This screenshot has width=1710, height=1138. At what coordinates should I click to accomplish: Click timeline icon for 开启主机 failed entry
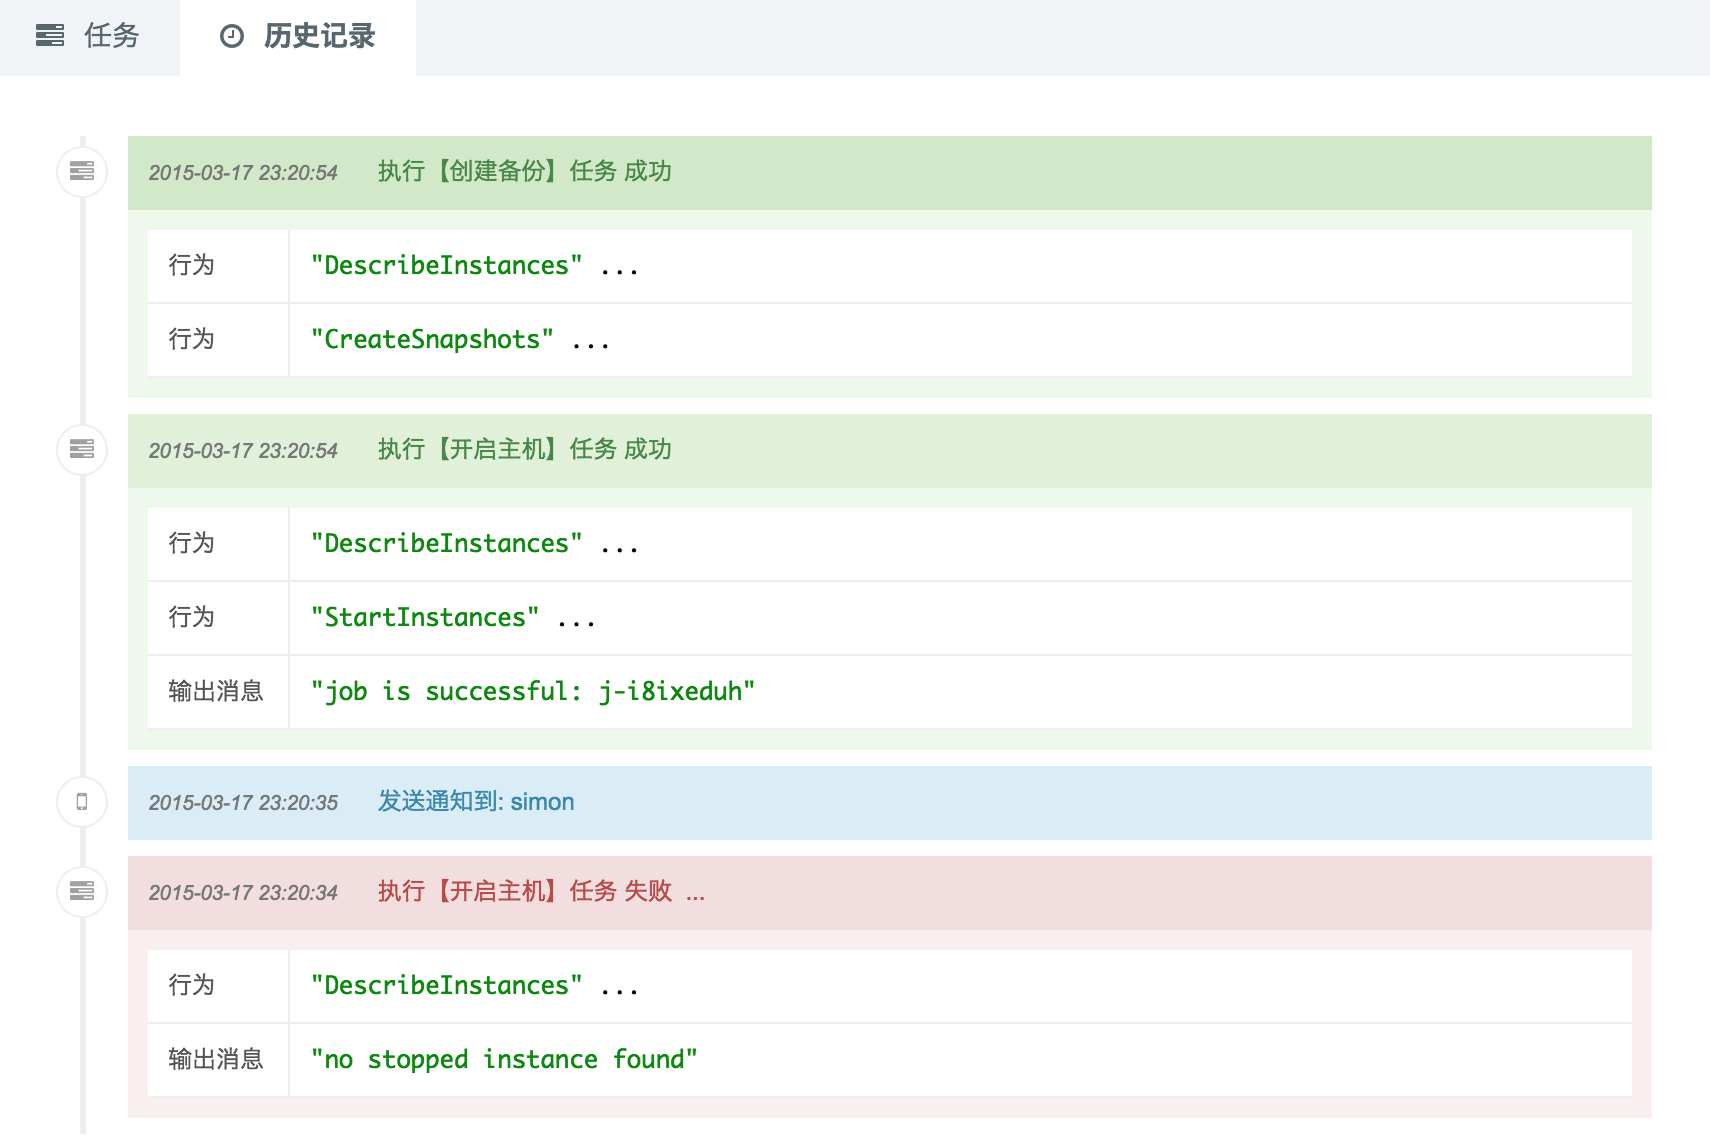pos(82,891)
